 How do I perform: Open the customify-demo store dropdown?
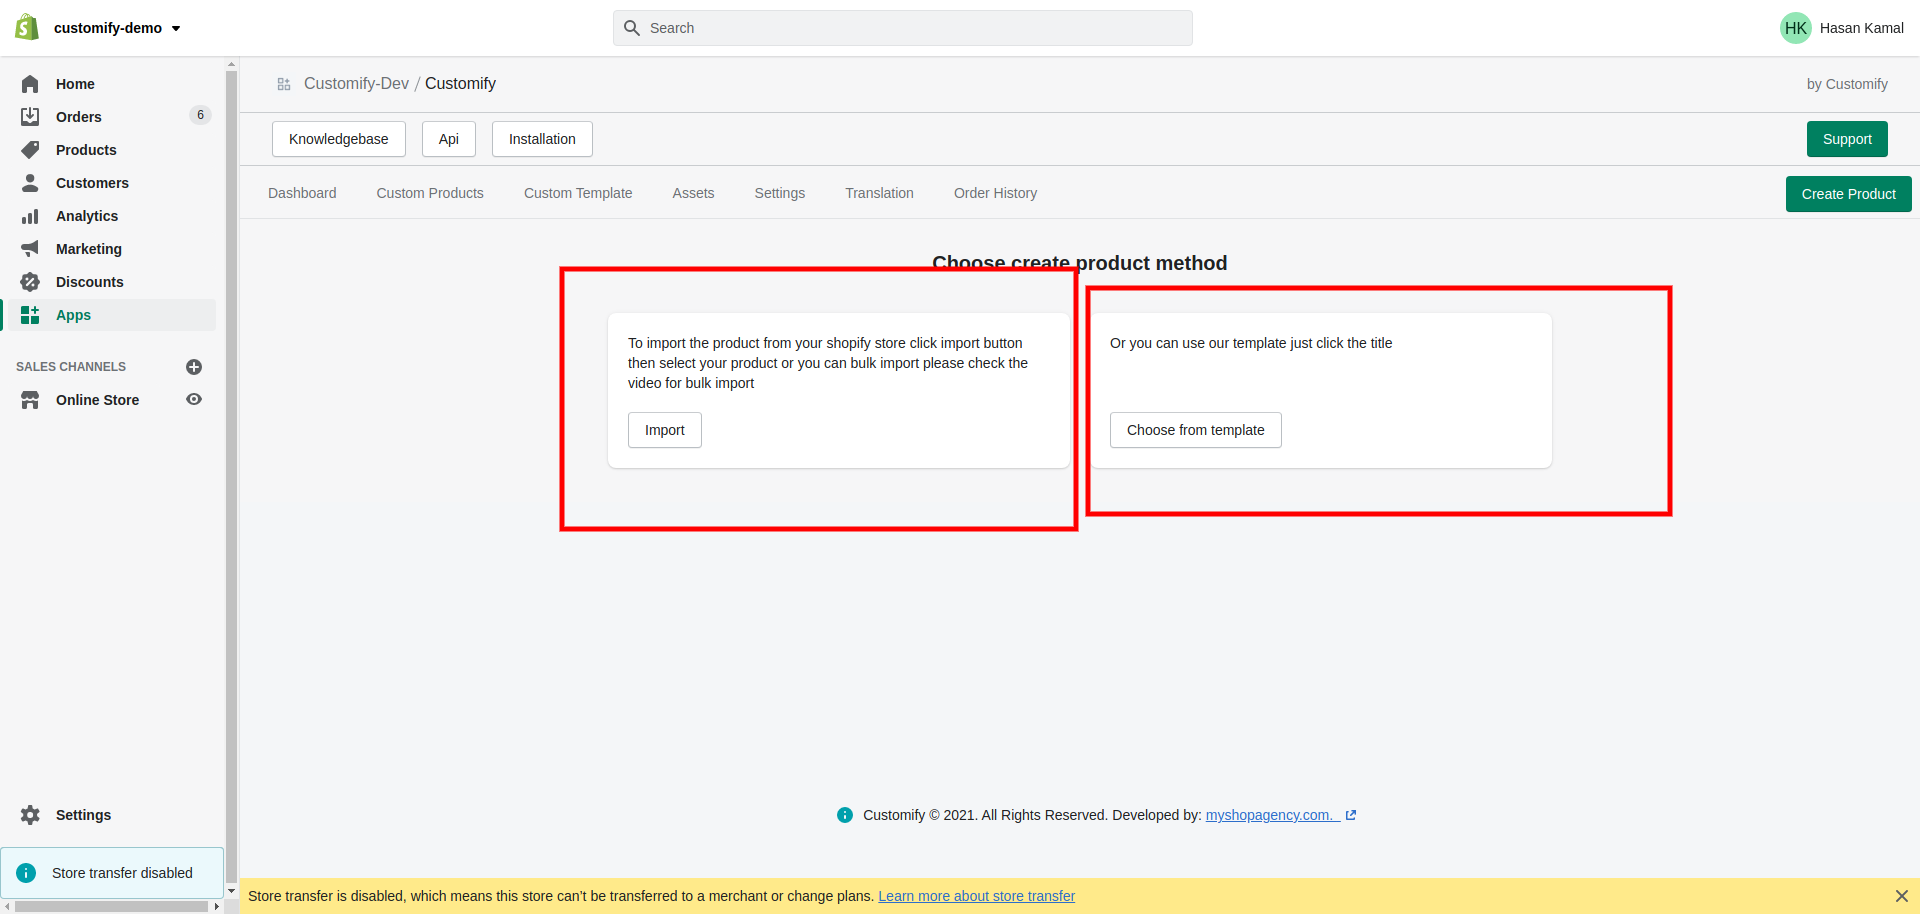pos(117,28)
